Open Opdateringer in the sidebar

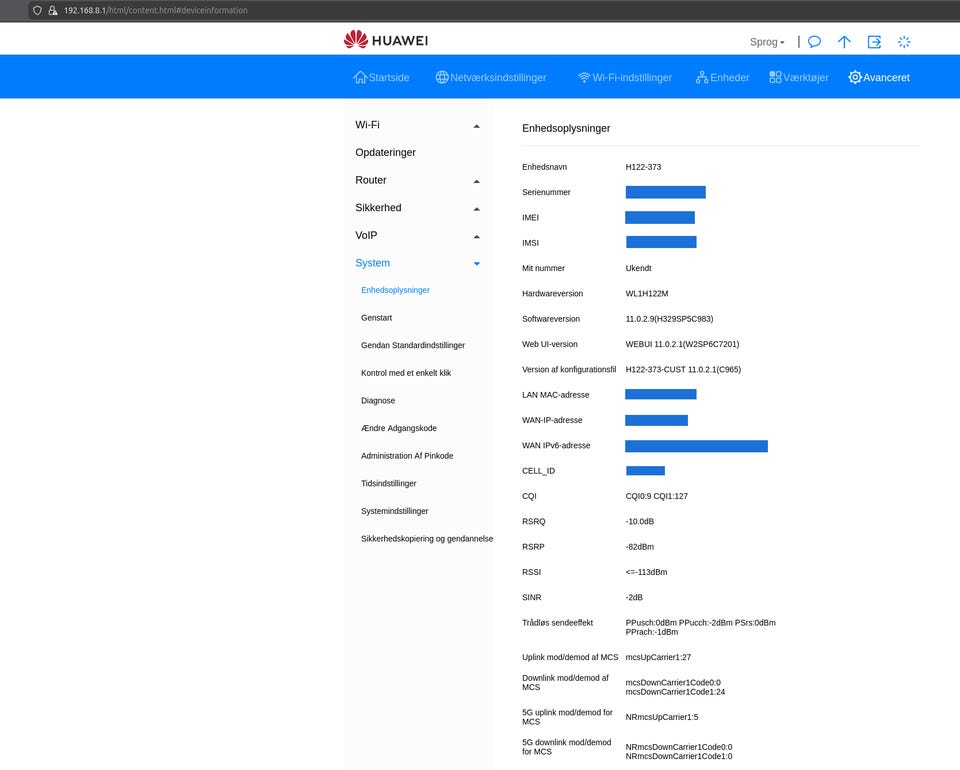pos(385,152)
